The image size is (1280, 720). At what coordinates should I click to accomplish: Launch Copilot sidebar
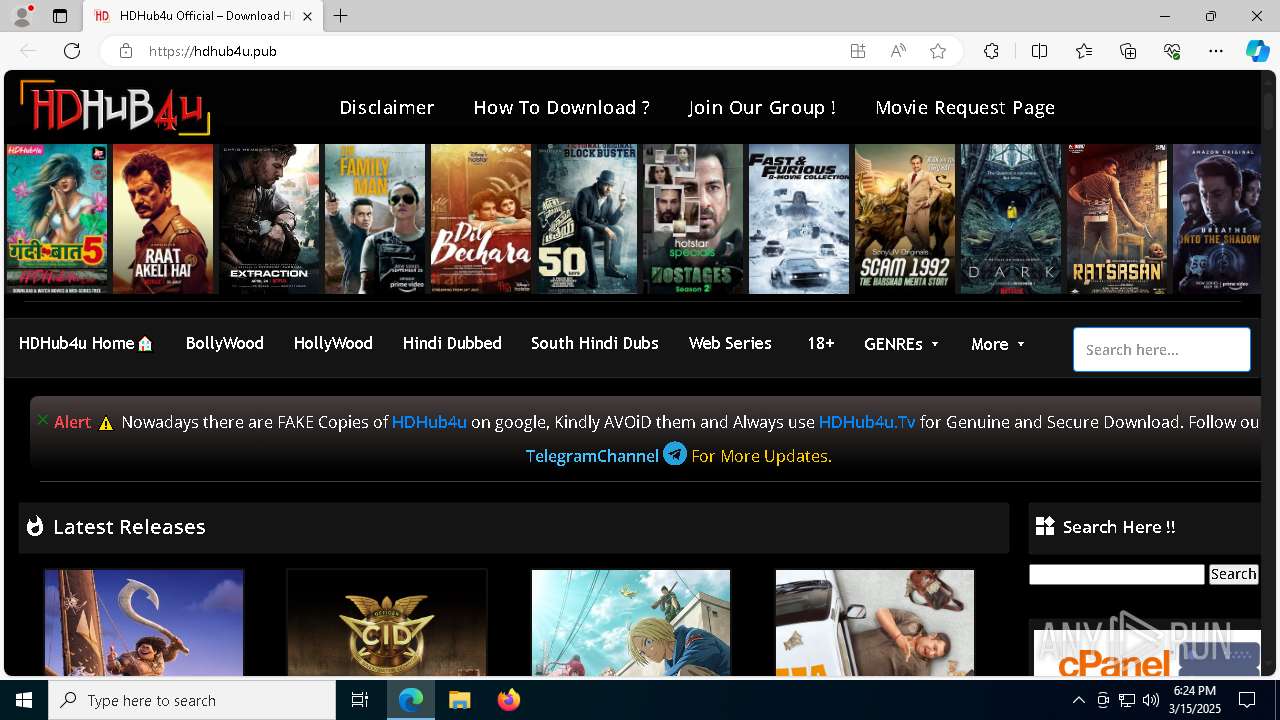1257,51
